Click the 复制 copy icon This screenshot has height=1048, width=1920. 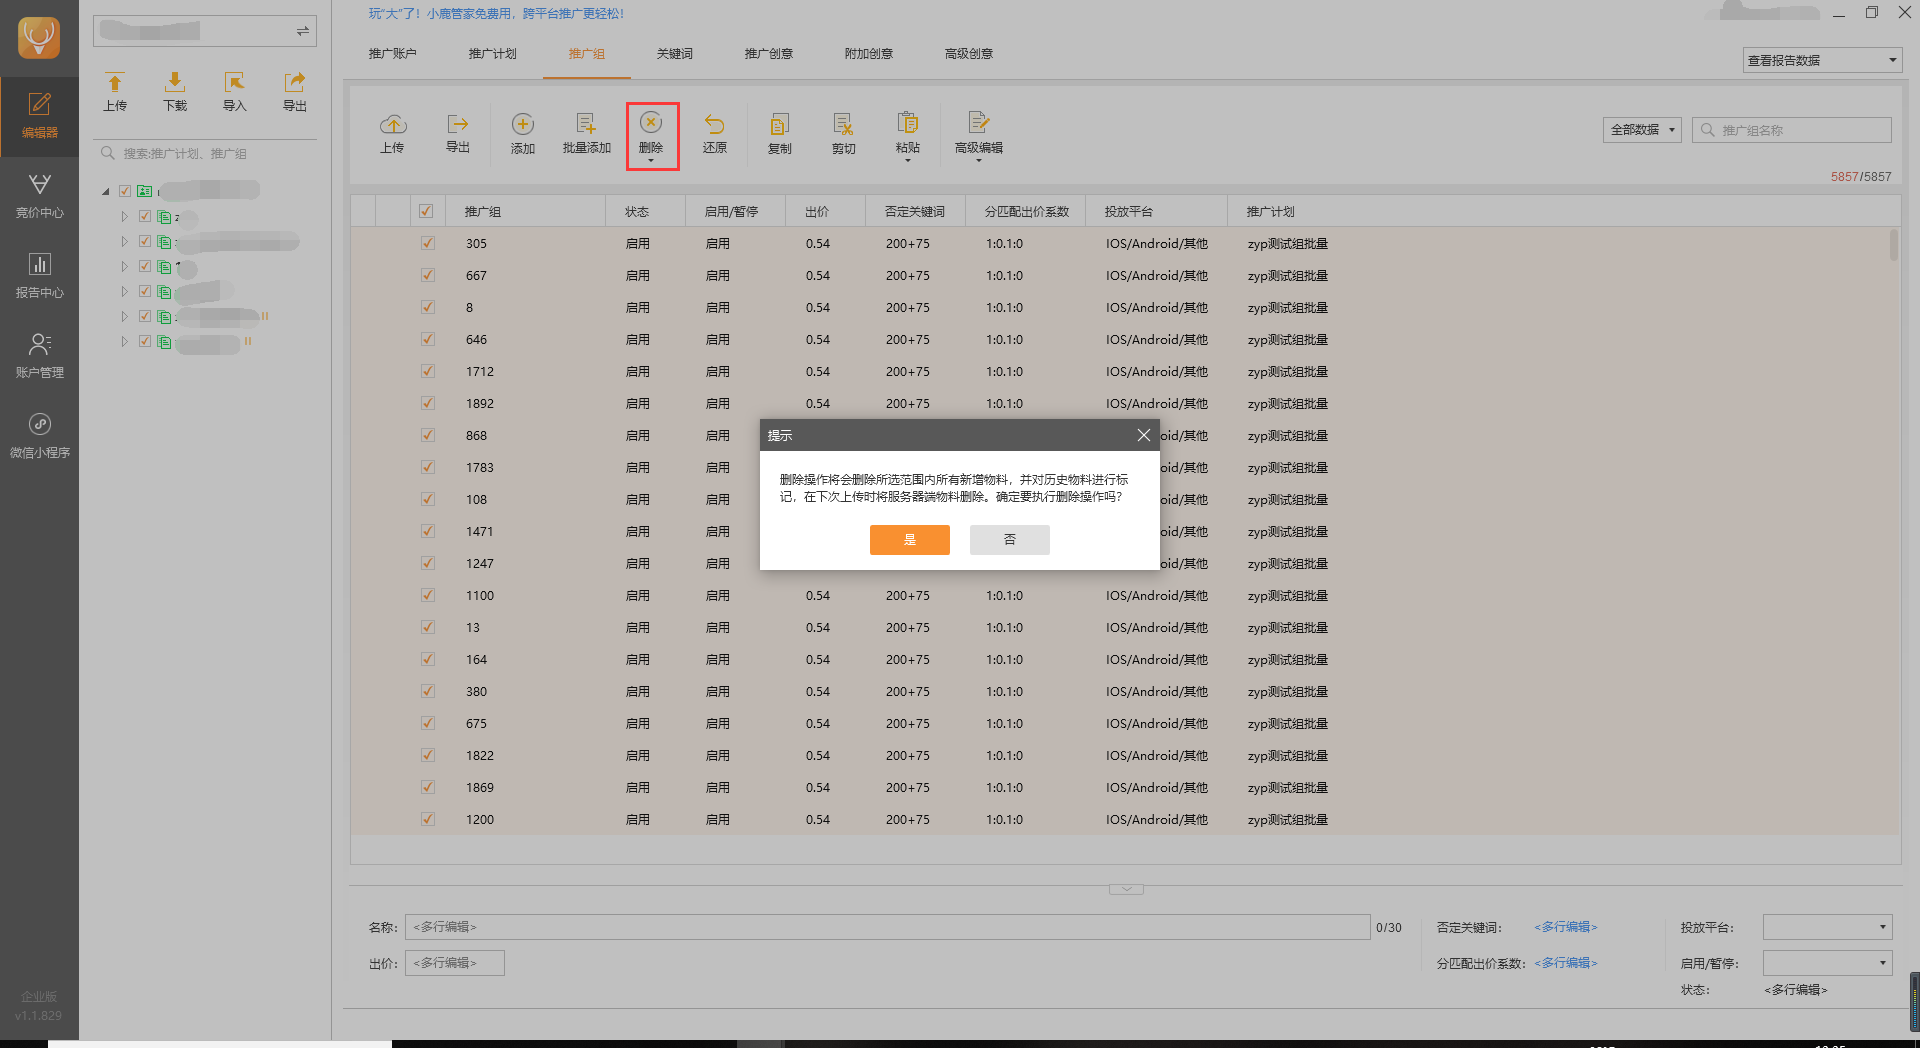coord(780,124)
